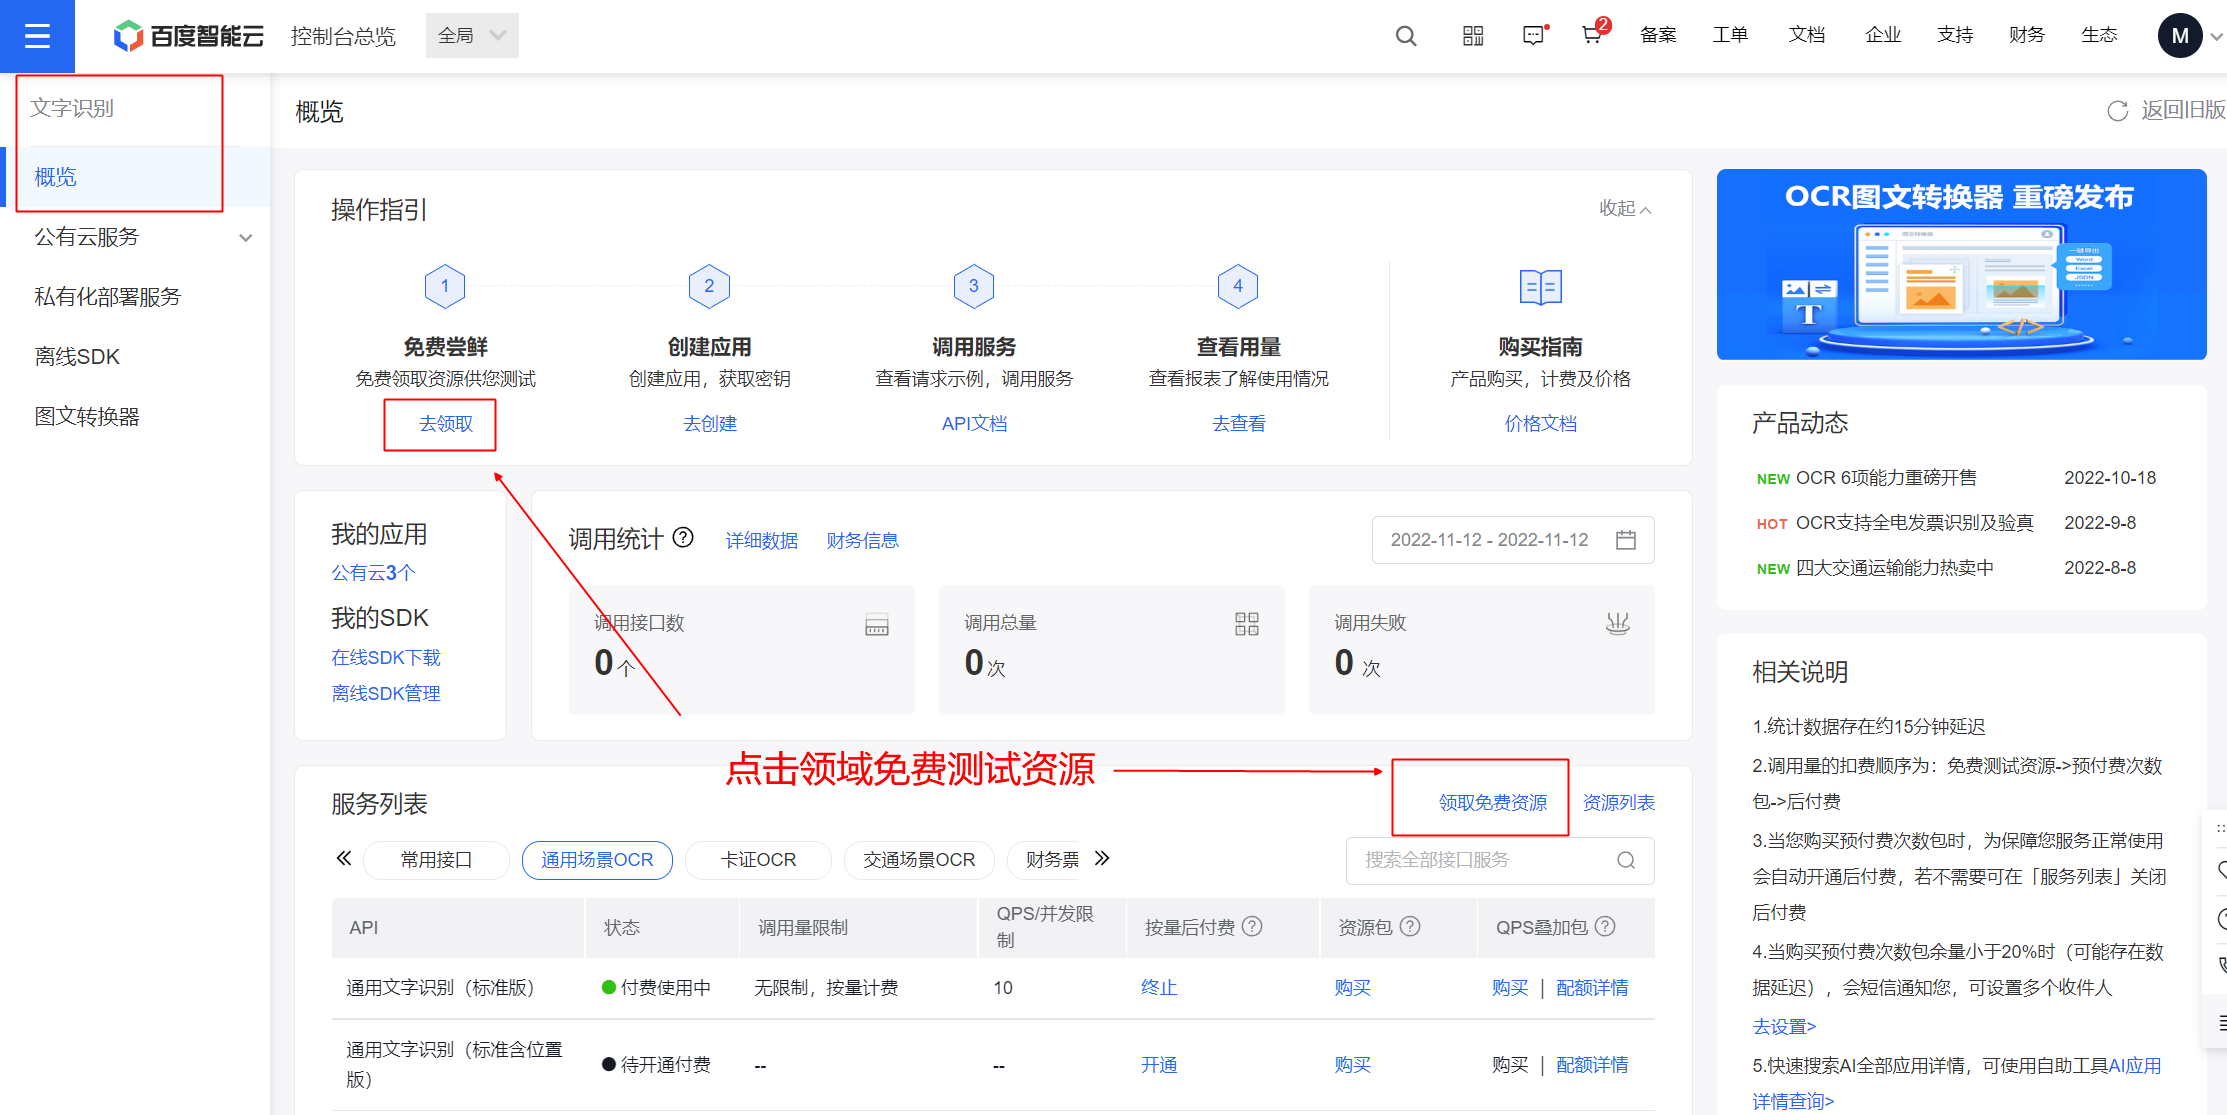
Task: Open 离线SDK in sidebar
Action: (77, 357)
